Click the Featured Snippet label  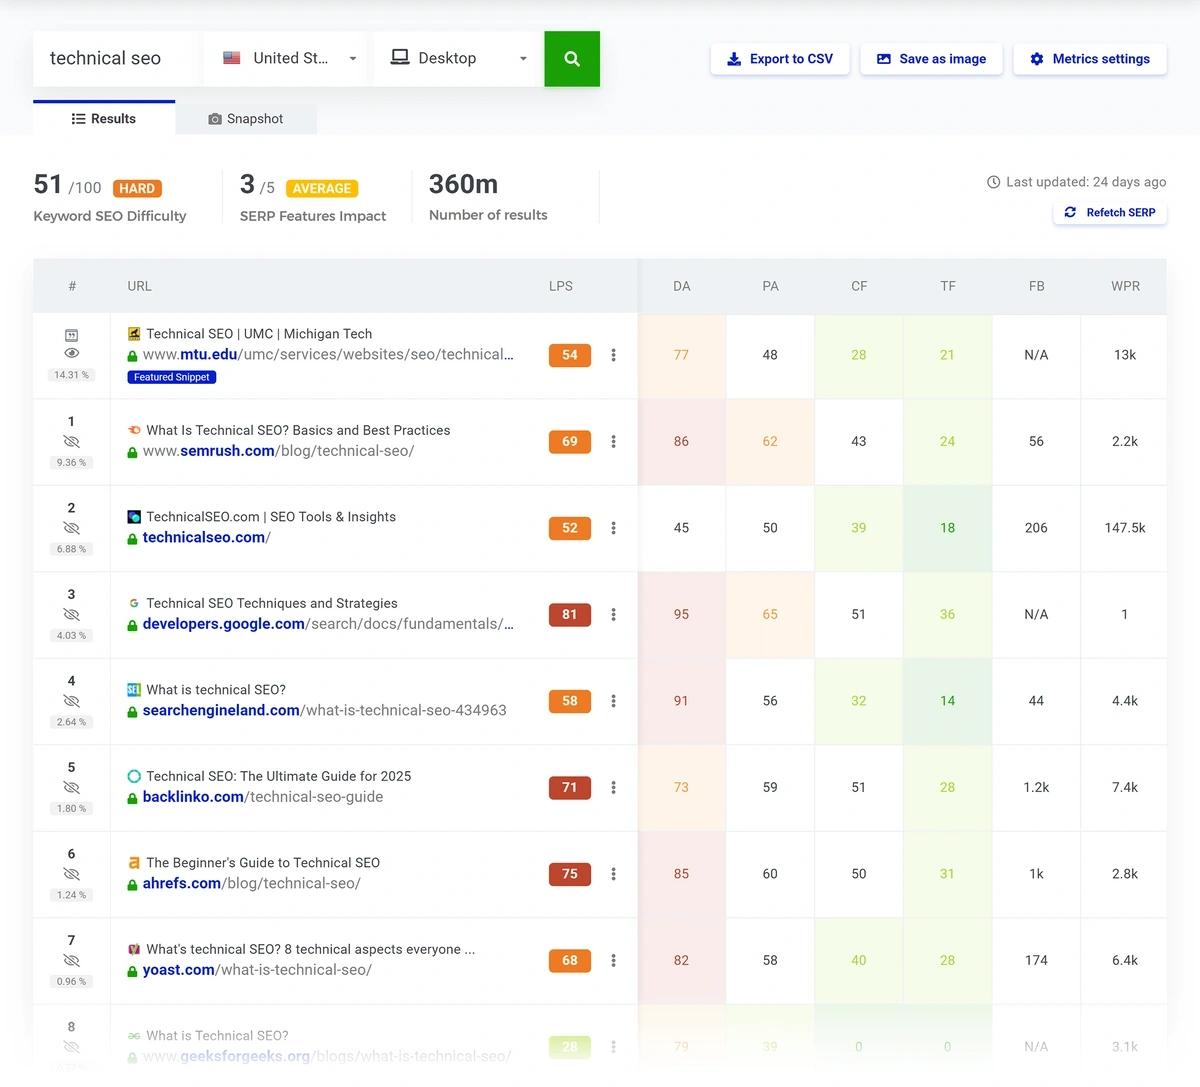[172, 377]
